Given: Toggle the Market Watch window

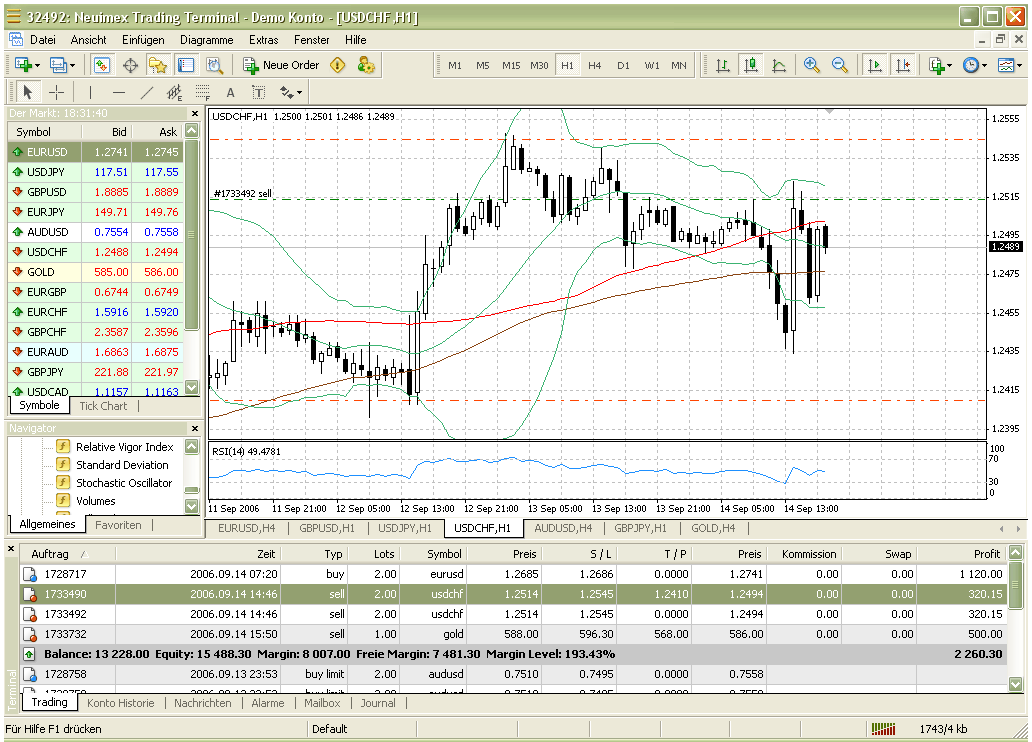Looking at the screenshot, I should pos(102,65).
